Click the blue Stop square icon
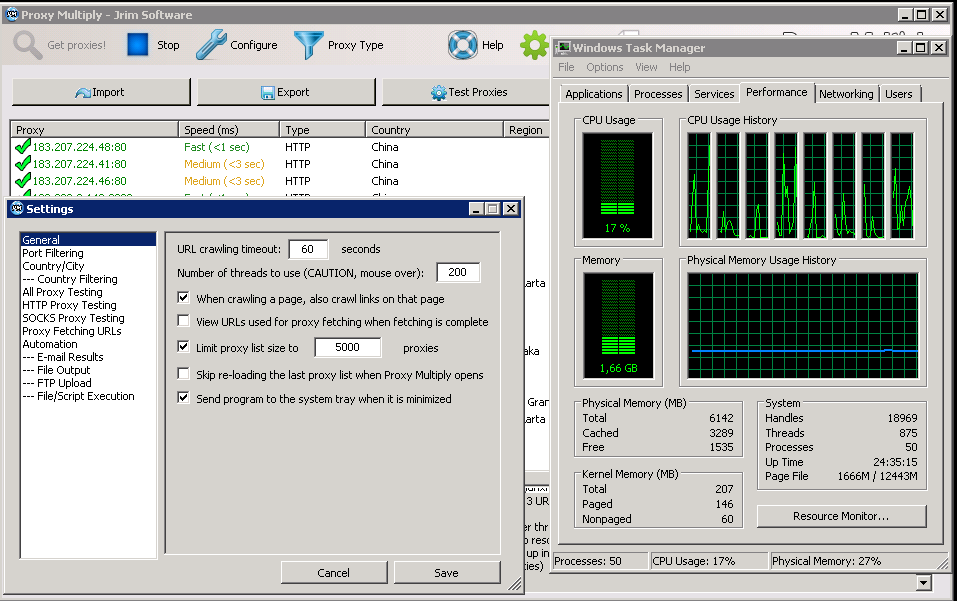Screen dimensions: 957x601 click(137, 45)
